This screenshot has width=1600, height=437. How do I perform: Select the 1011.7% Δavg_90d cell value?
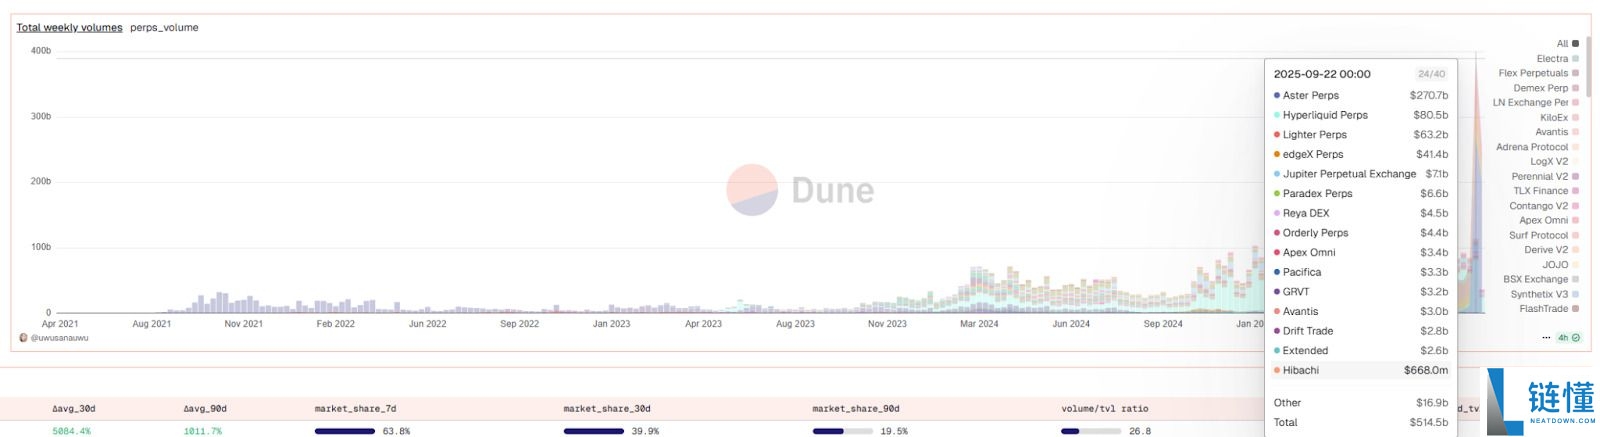(x=203, y=432)
